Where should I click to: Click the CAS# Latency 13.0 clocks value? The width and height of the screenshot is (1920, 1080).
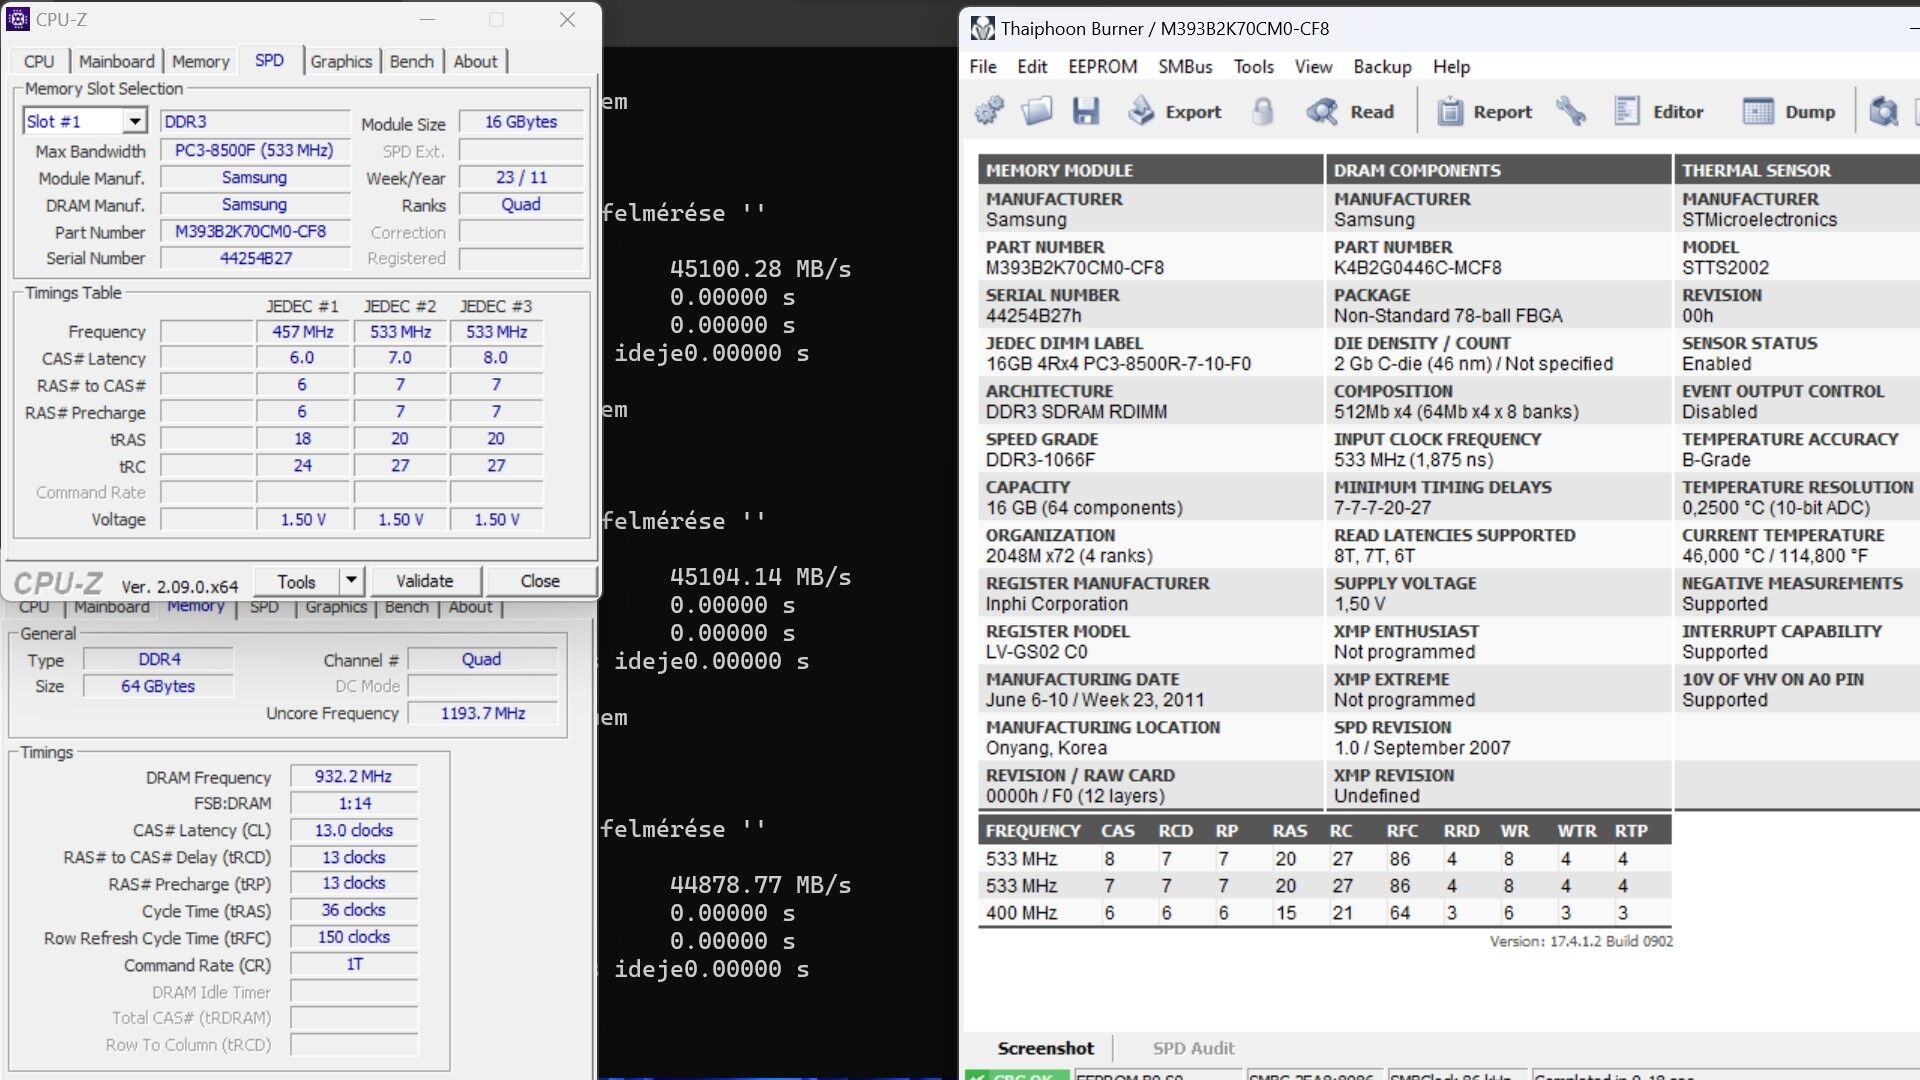(x=353, y=830)
